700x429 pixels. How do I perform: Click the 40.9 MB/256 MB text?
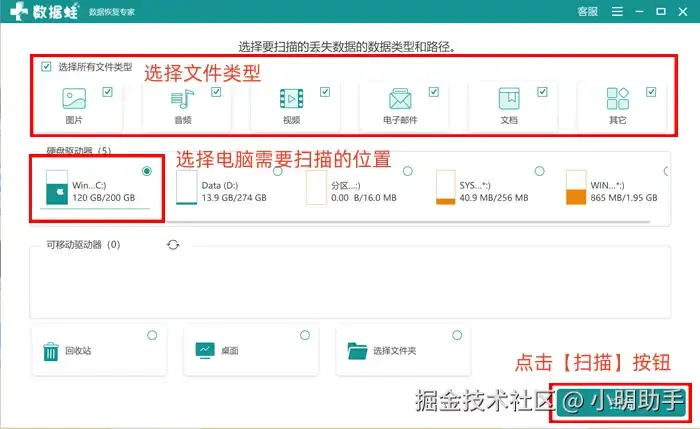[494, 198]
